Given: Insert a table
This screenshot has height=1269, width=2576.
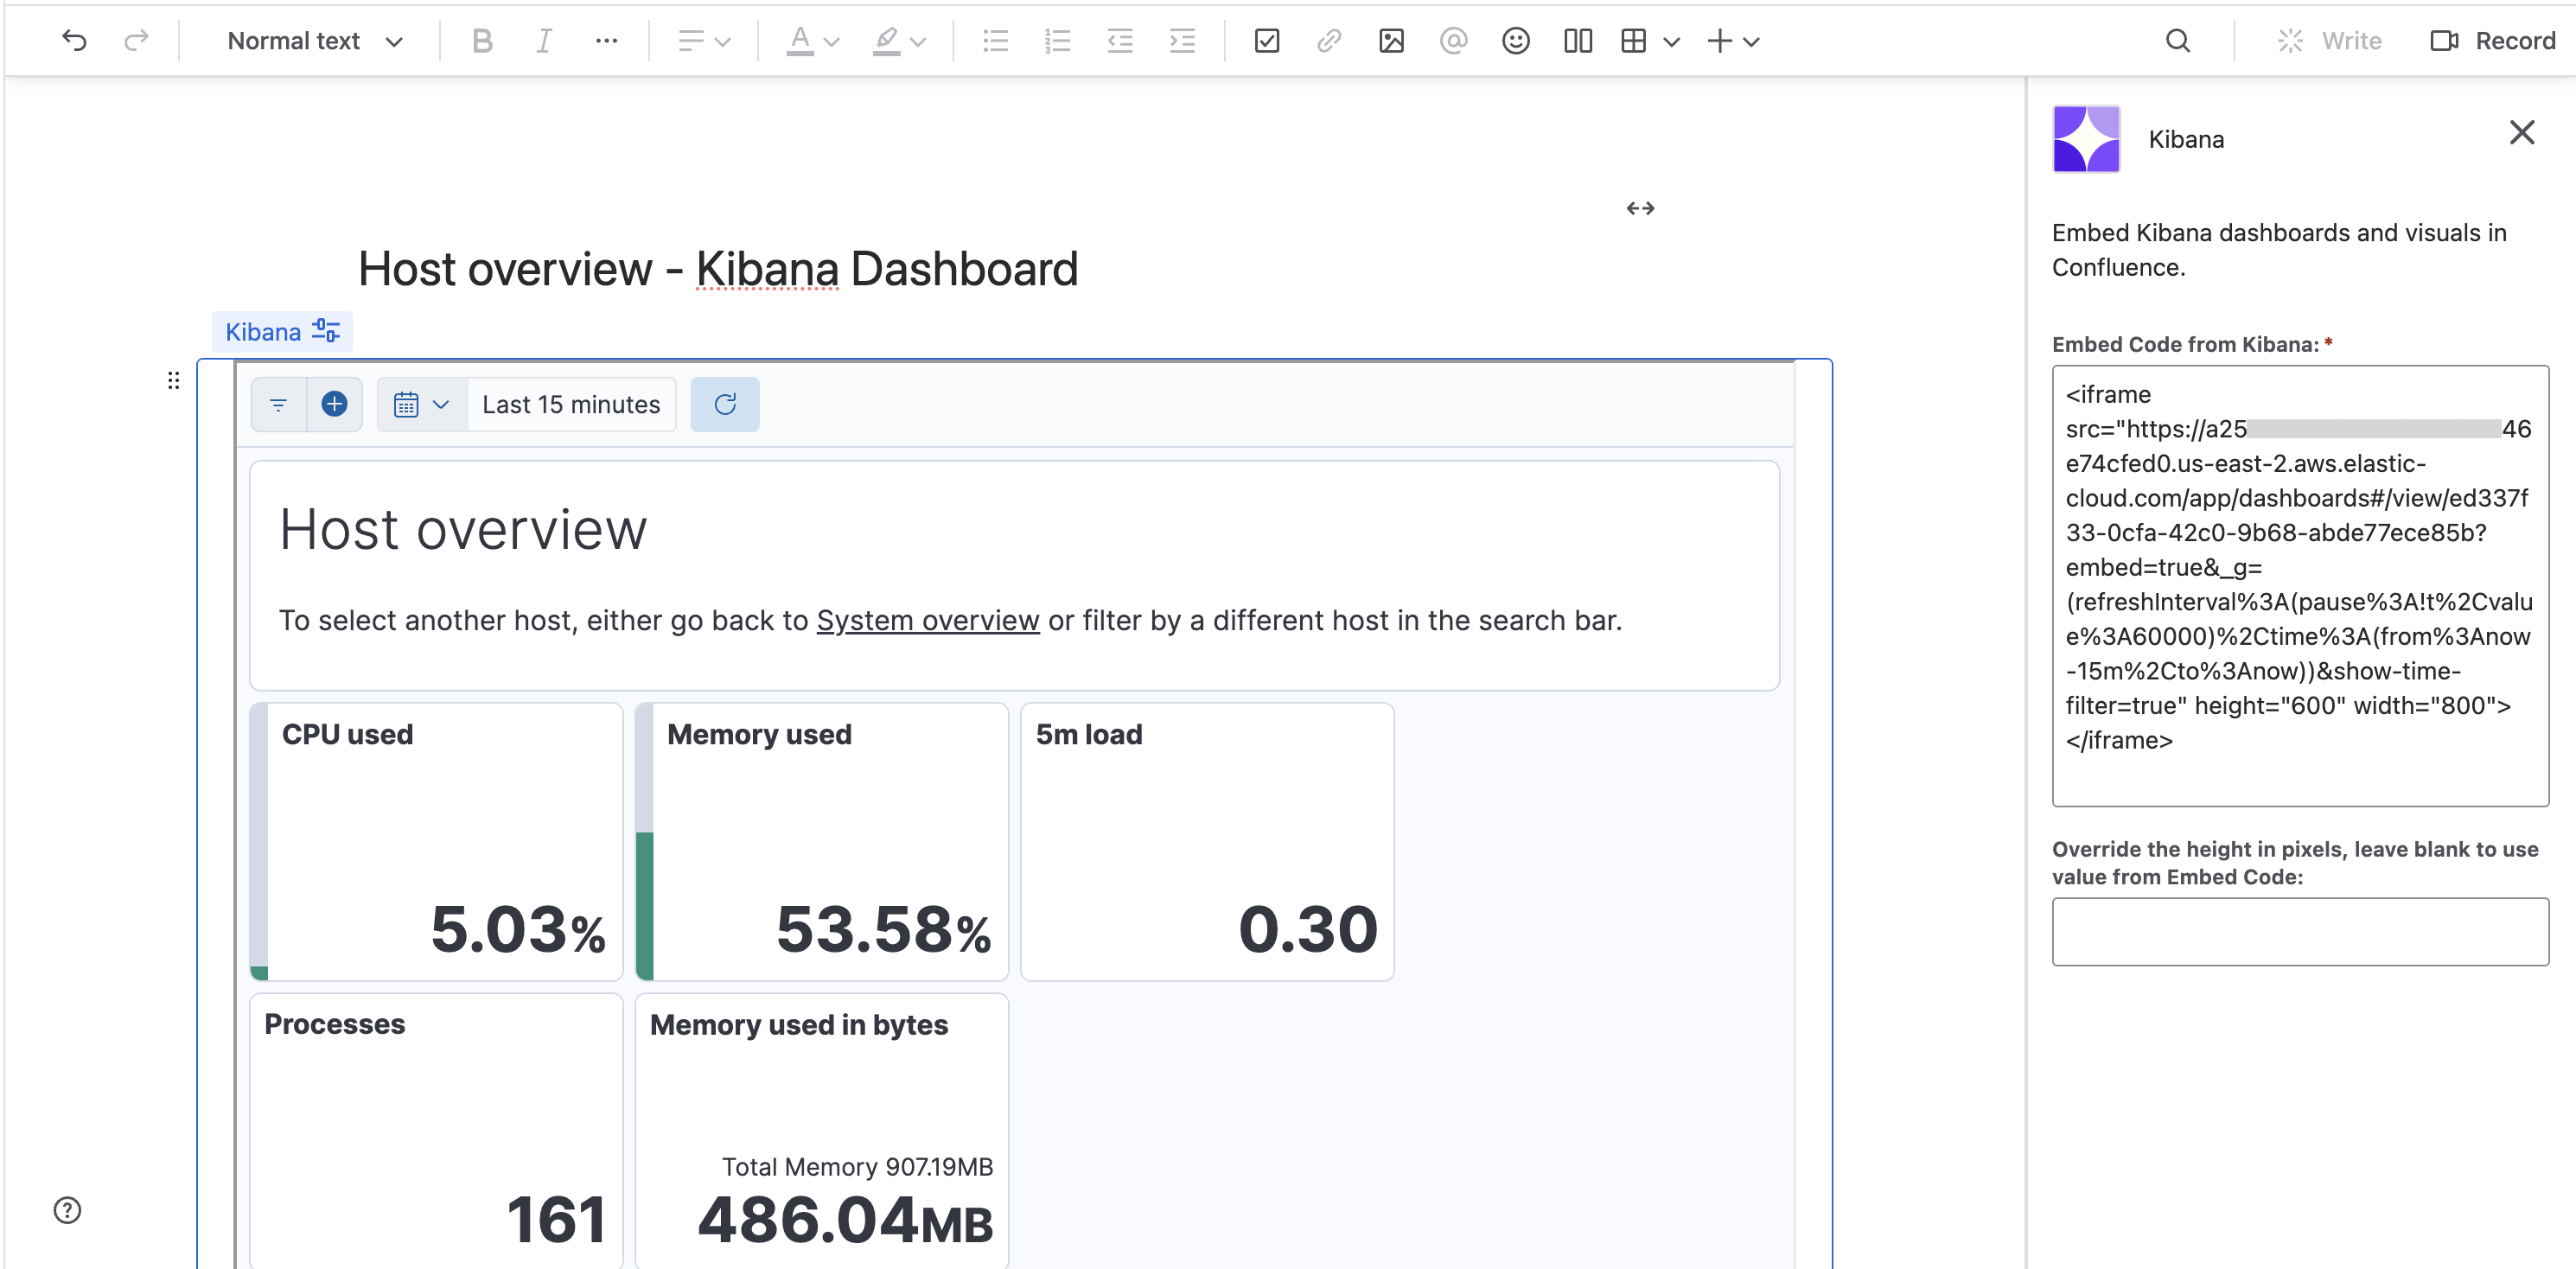Looking at the screenshot, I should 1634,41.
